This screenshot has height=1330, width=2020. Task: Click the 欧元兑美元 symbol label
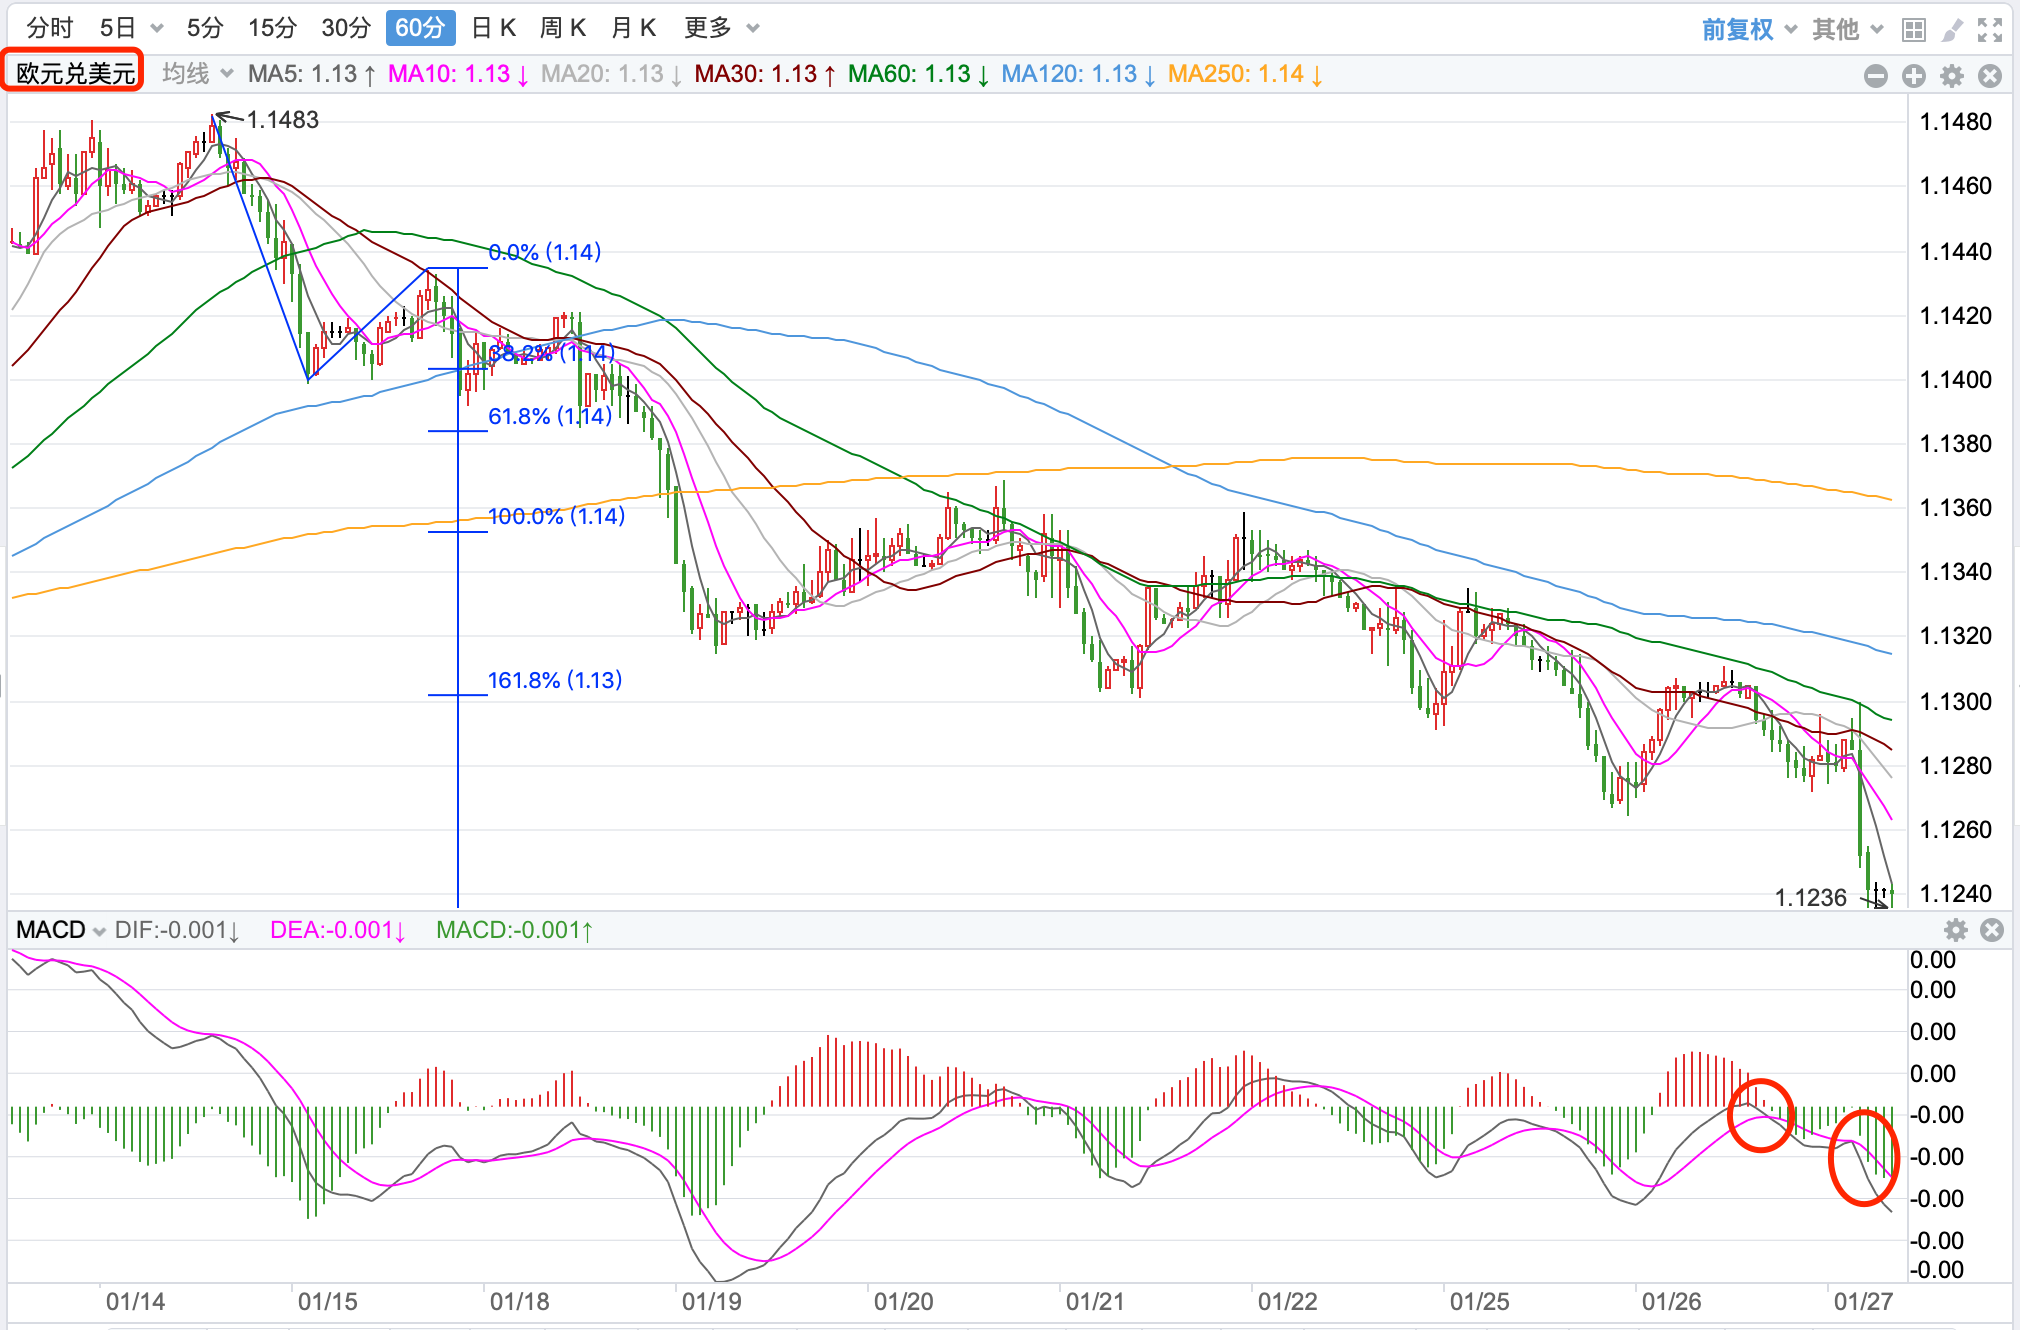point(75,74)
